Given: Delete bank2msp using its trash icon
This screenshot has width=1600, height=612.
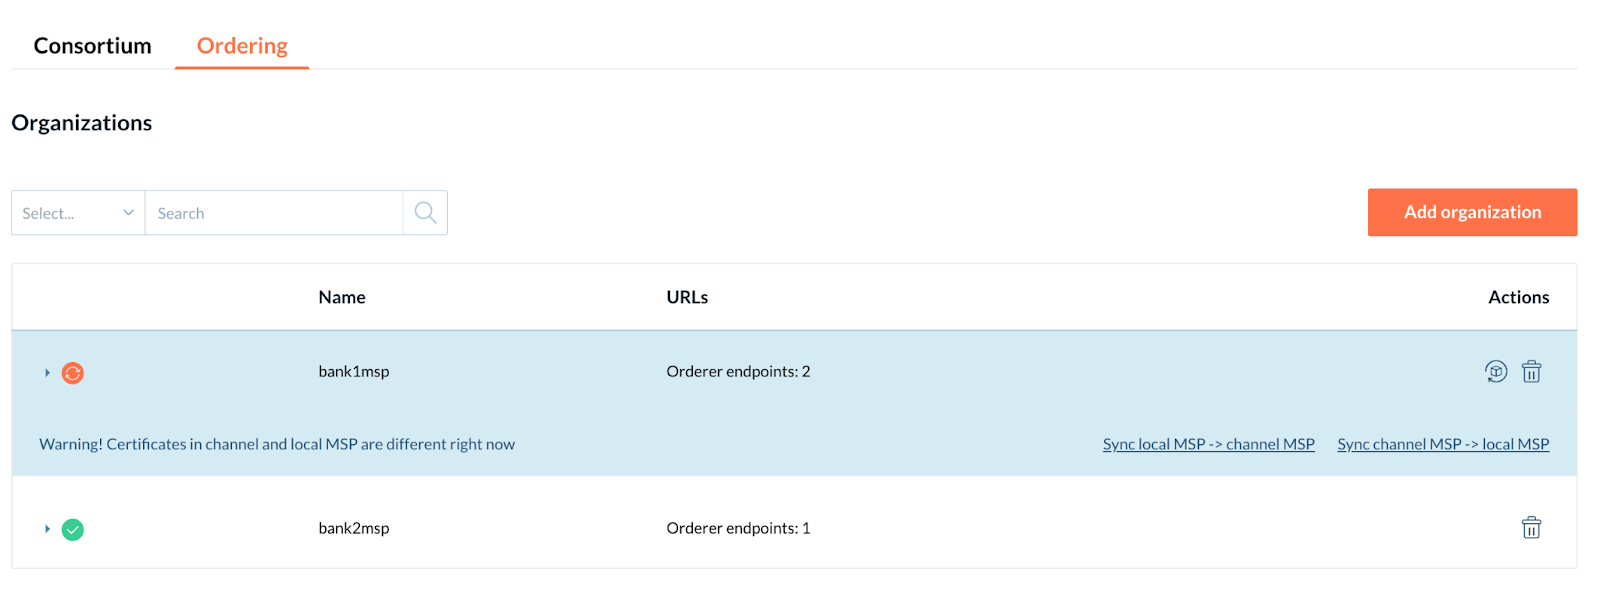Looking at the screenshot, I should click(x=1531, y=528).
